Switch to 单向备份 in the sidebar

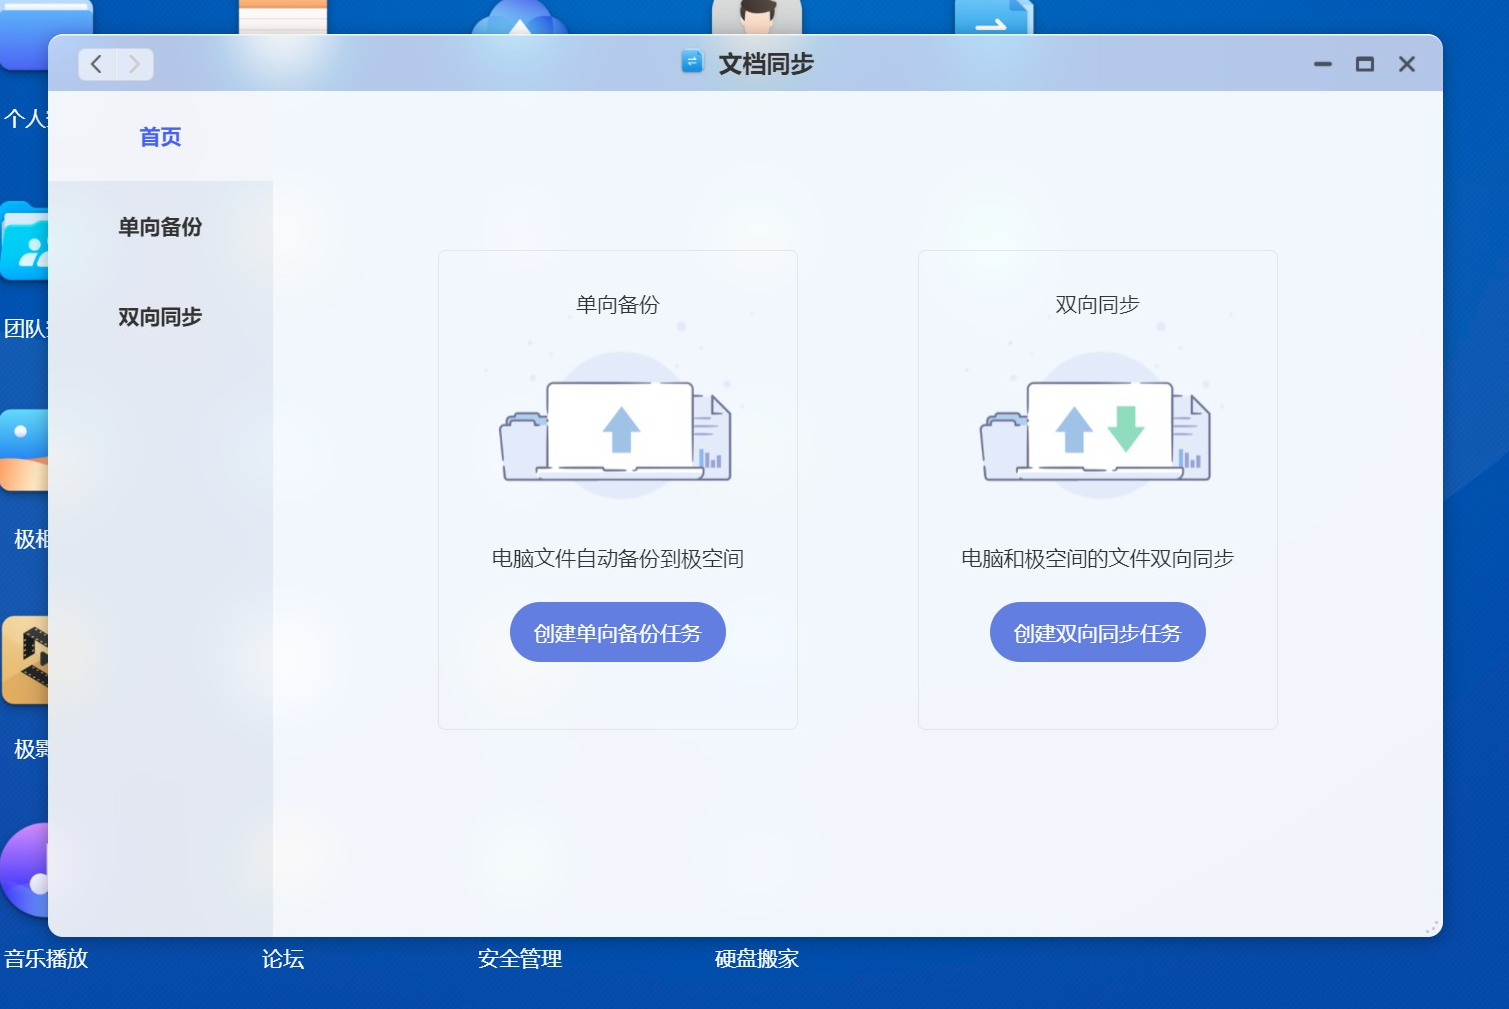point(159,227)
